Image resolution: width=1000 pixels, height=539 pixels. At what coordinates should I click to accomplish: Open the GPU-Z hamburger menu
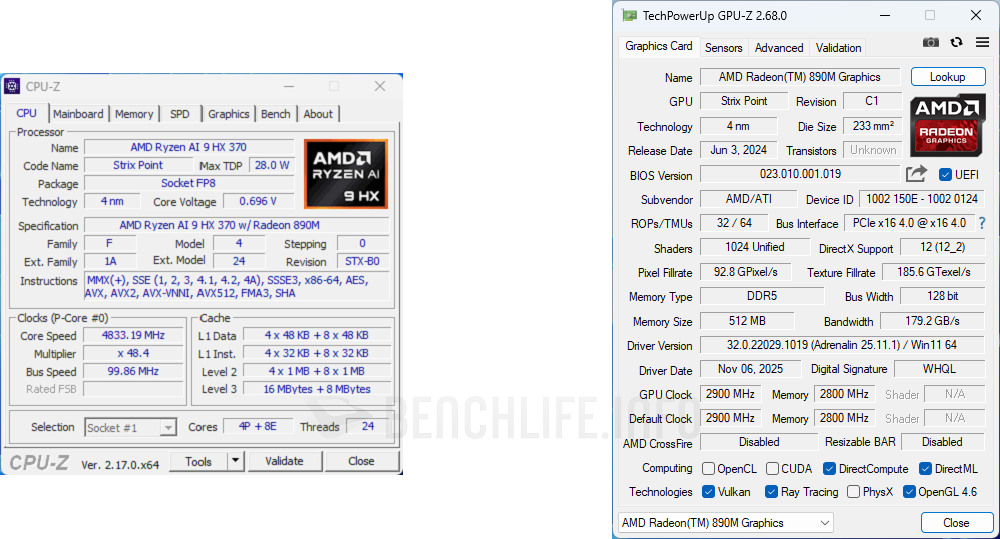pos(982,42)
